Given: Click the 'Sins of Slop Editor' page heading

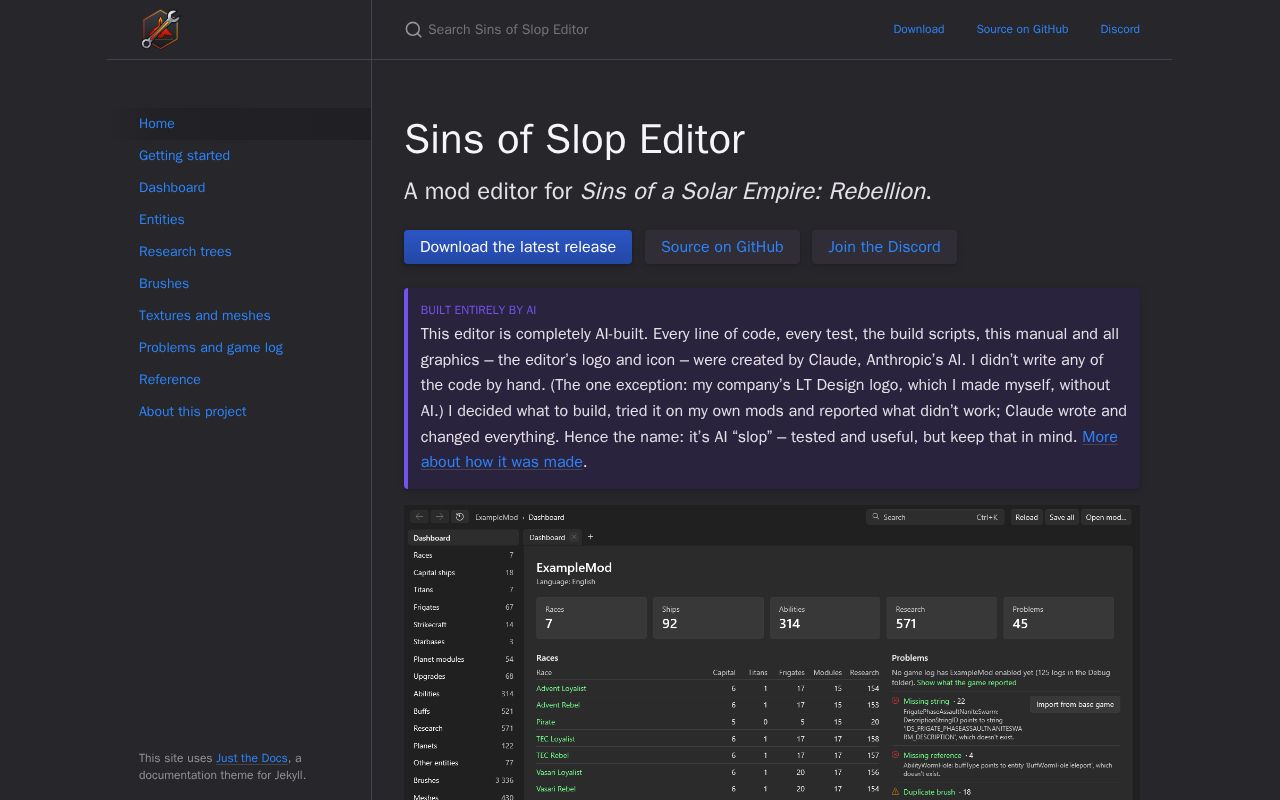Looking at the screenshot, I should tap(574, 139).
